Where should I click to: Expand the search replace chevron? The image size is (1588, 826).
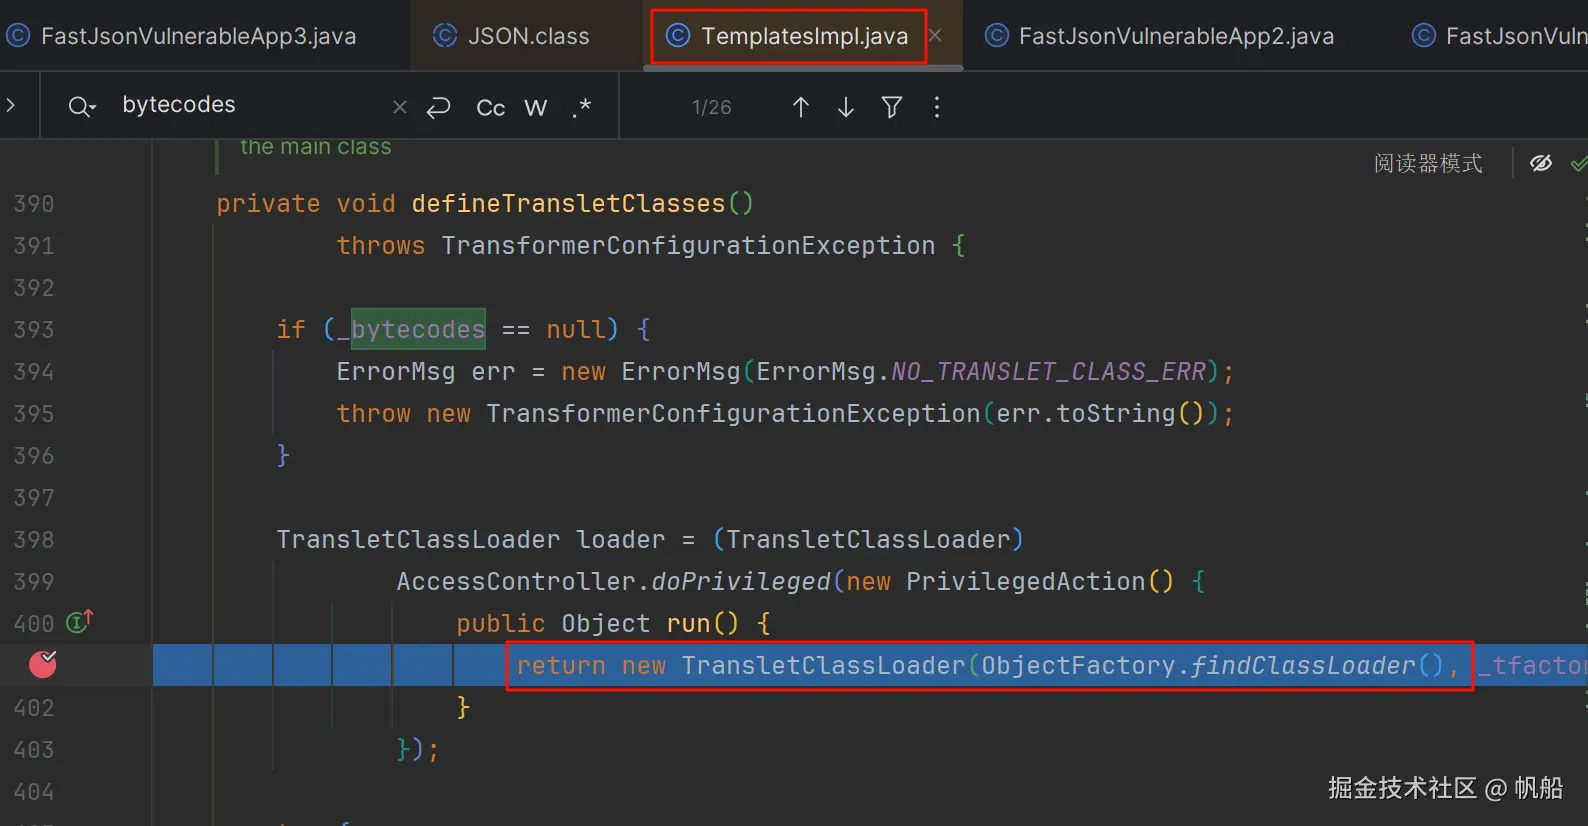click(11, 105)
